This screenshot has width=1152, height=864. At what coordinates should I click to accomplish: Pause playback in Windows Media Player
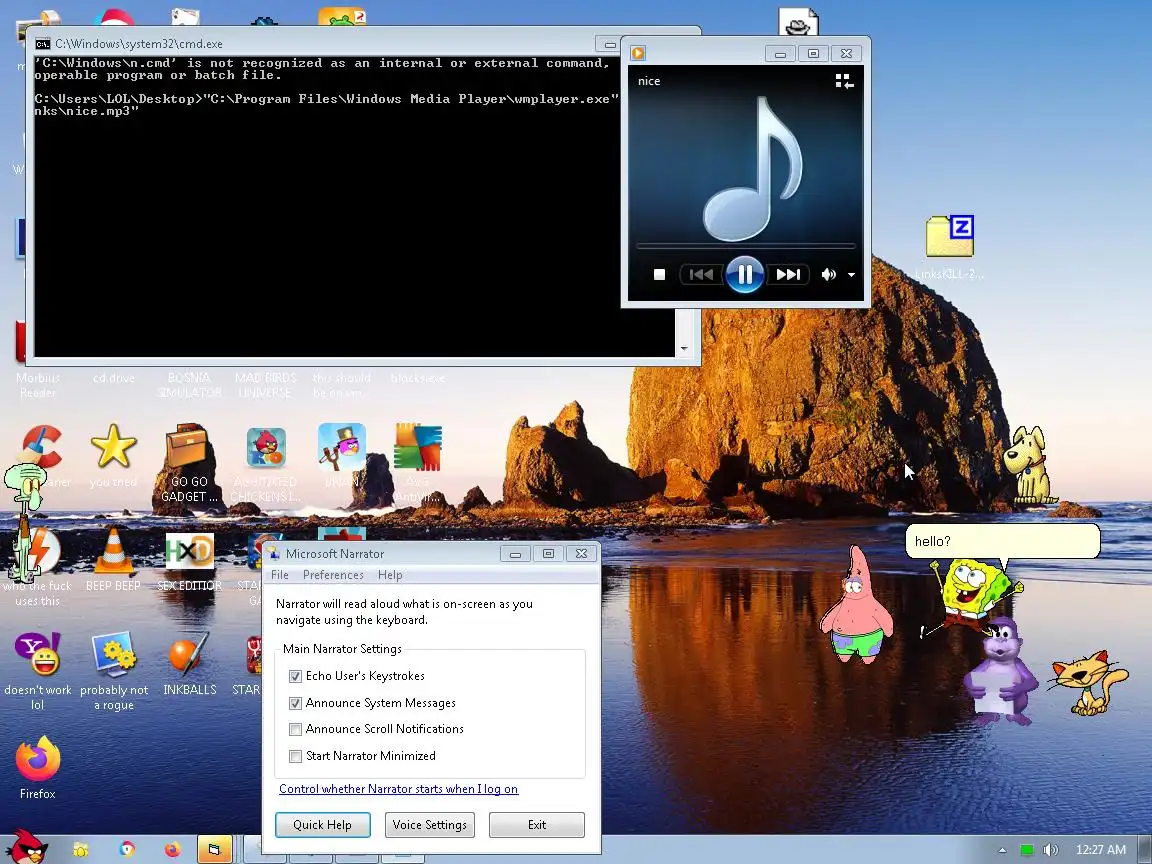744,274
